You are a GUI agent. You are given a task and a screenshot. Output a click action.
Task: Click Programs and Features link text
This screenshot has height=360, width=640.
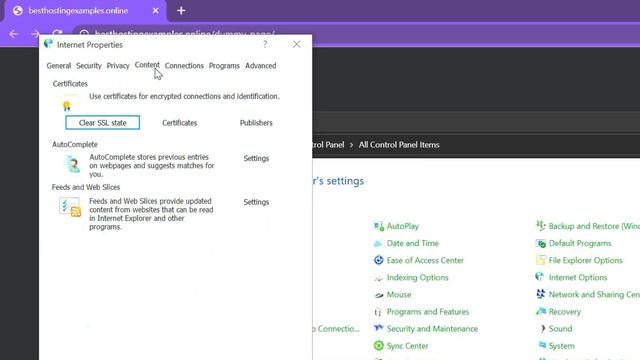[428, 312]
